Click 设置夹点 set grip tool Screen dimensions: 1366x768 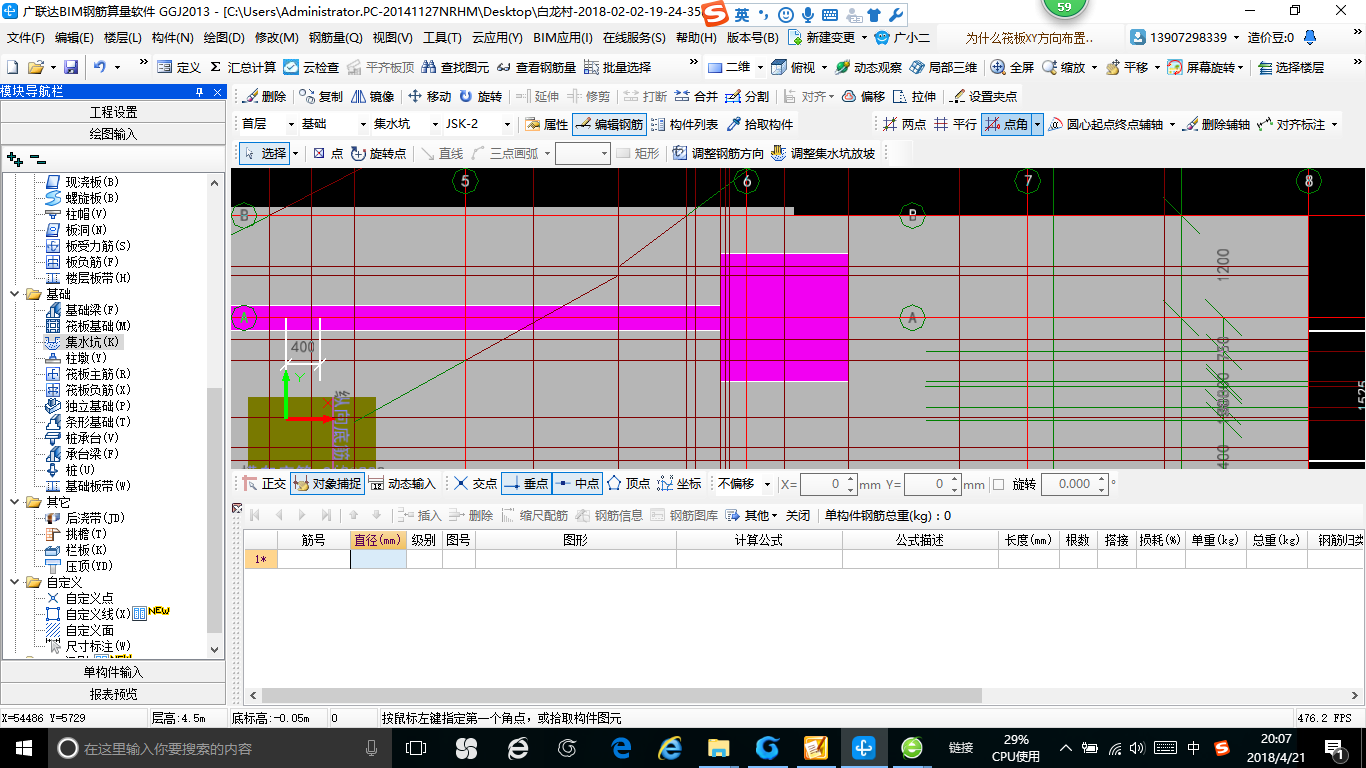984,97
